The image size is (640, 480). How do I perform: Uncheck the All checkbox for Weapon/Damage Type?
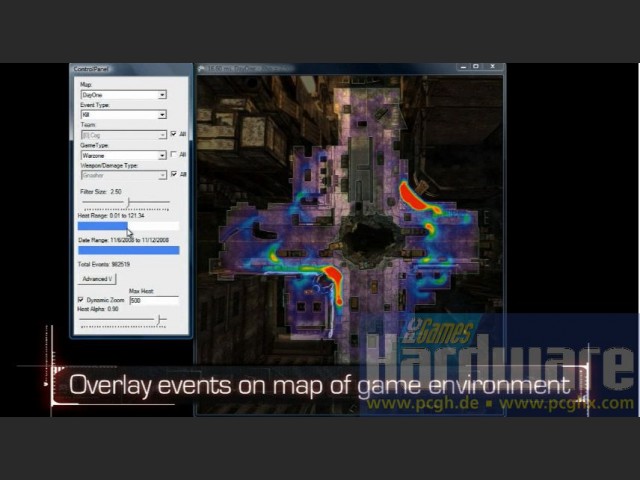click(x=173, y=174)
